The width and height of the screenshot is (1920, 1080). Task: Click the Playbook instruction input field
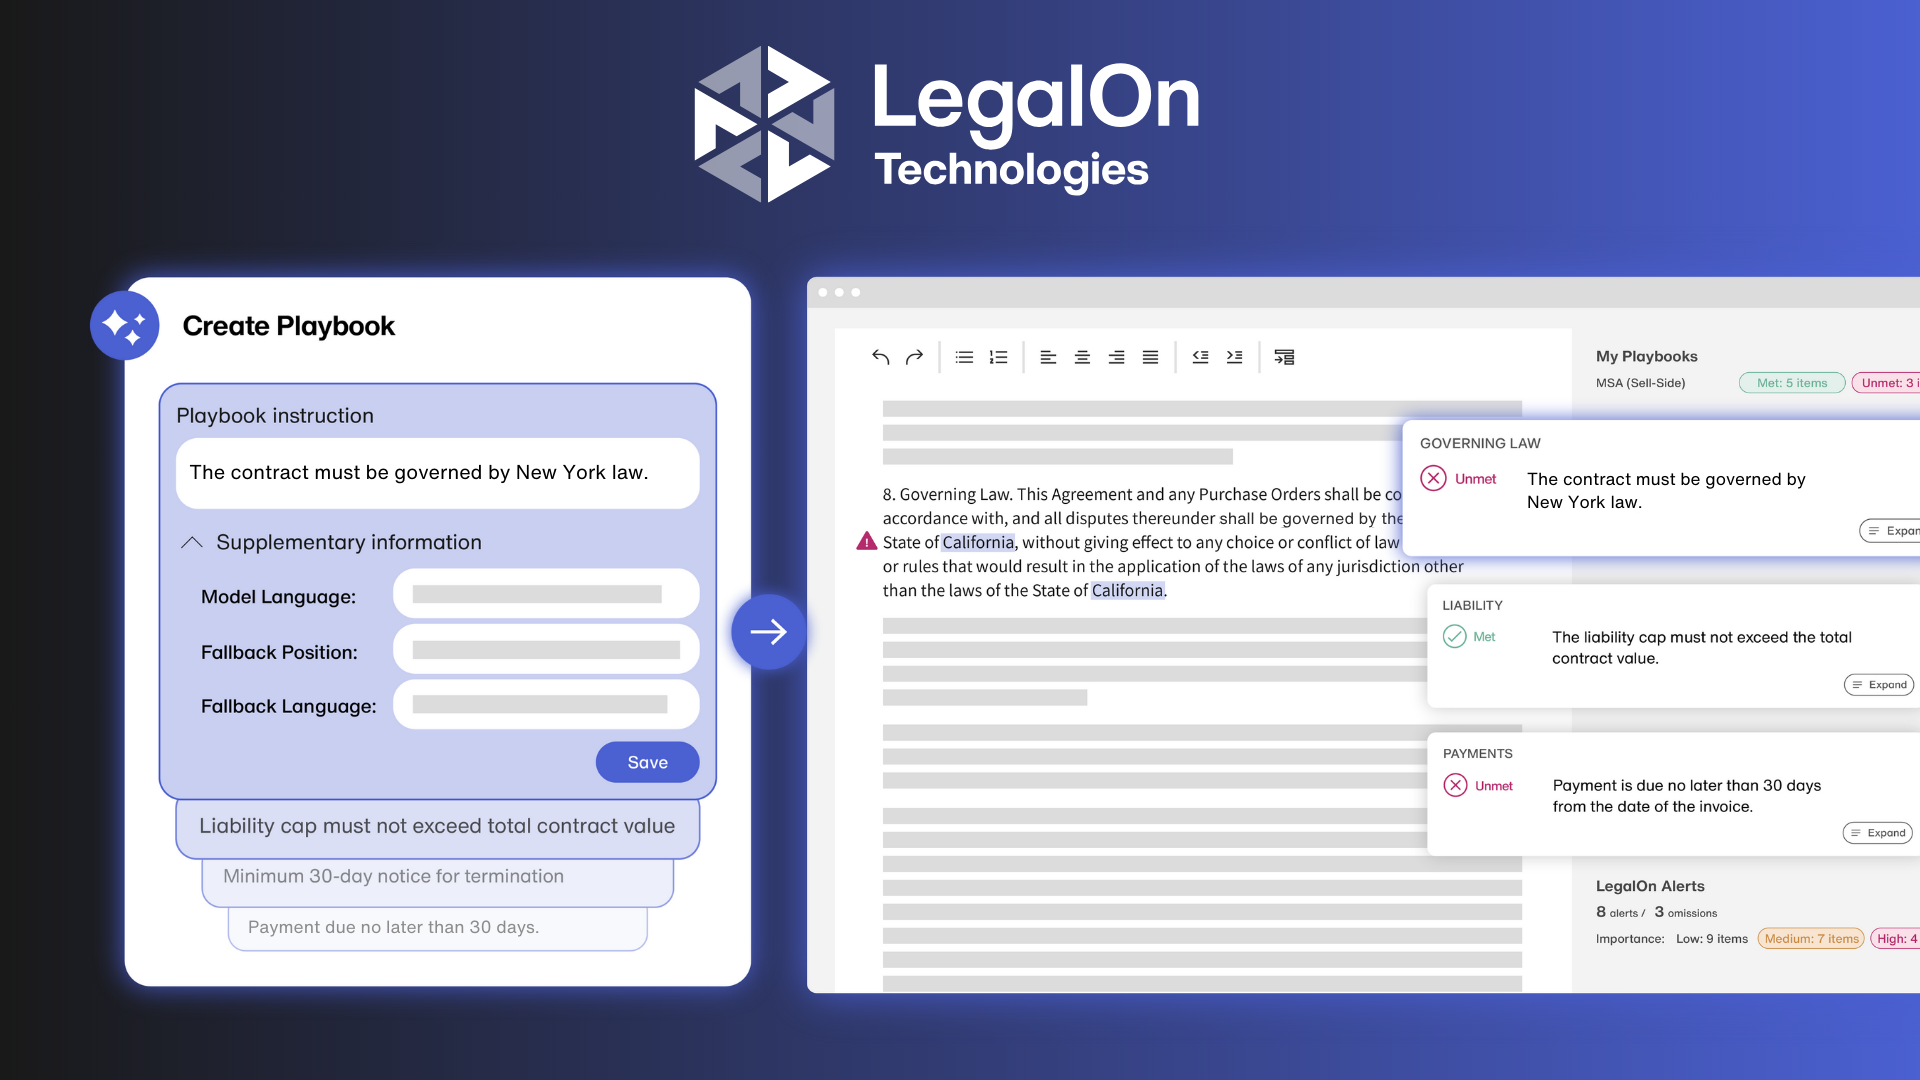pyautogui.click(x=435, y=472)
